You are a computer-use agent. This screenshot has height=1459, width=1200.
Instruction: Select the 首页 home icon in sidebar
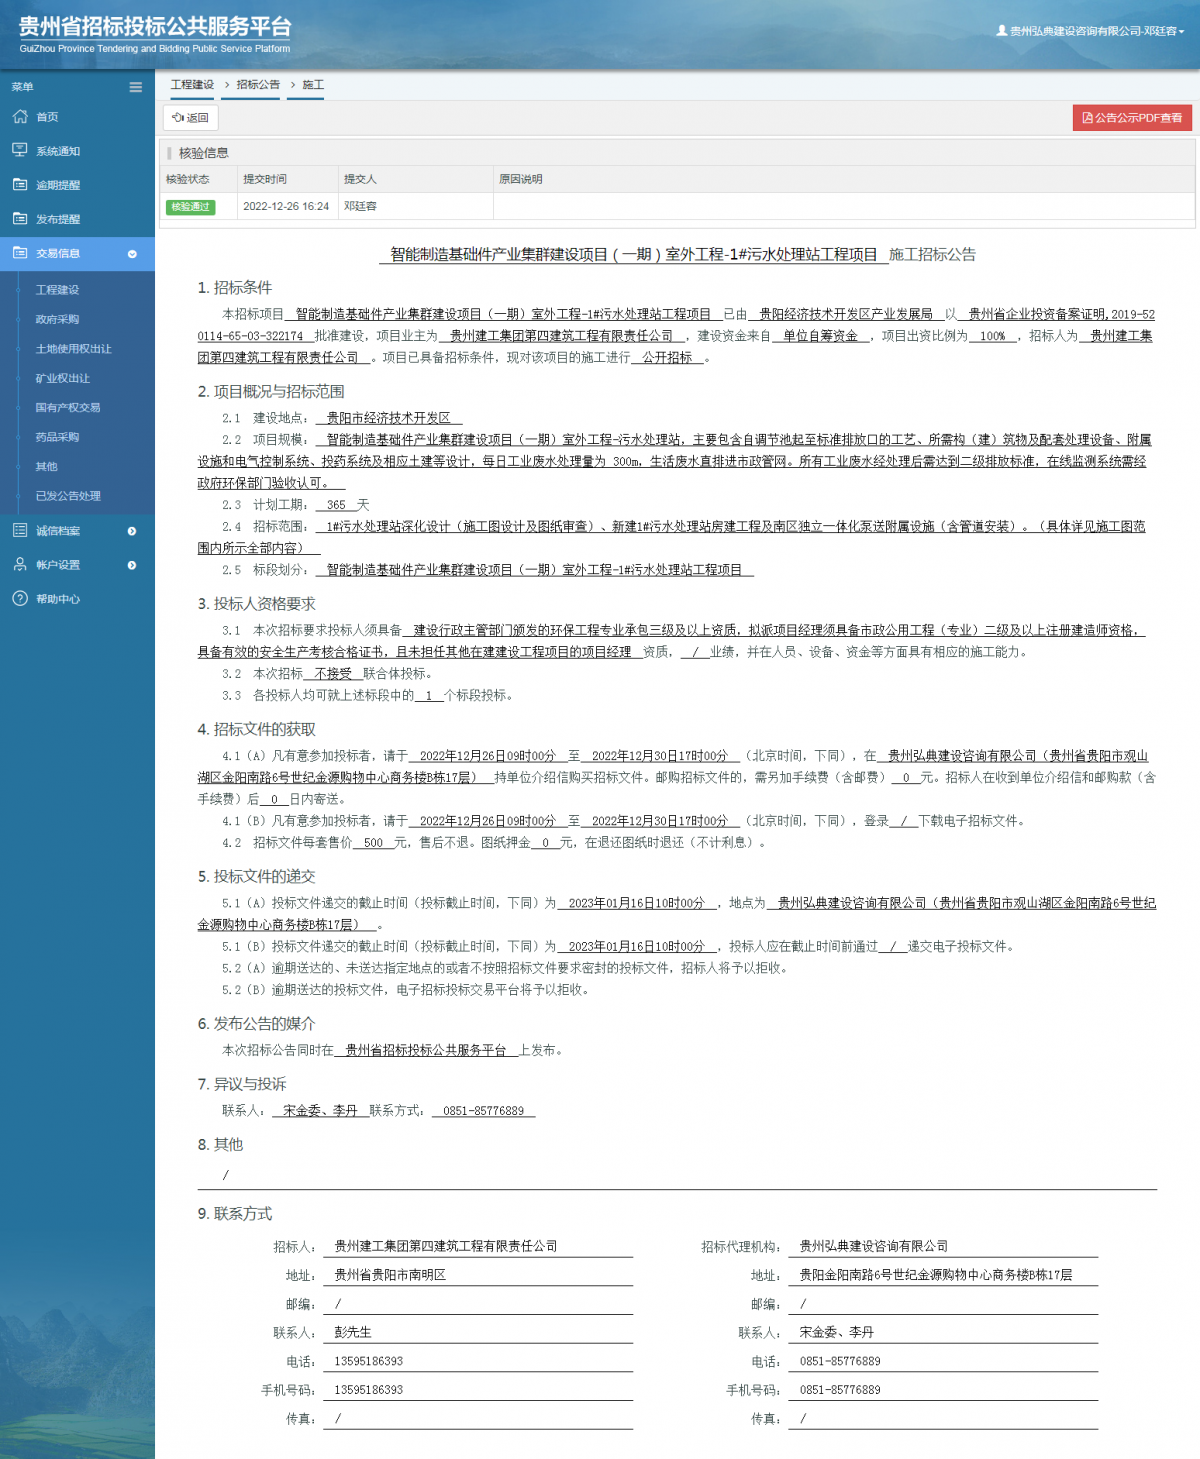pos(21,116)
